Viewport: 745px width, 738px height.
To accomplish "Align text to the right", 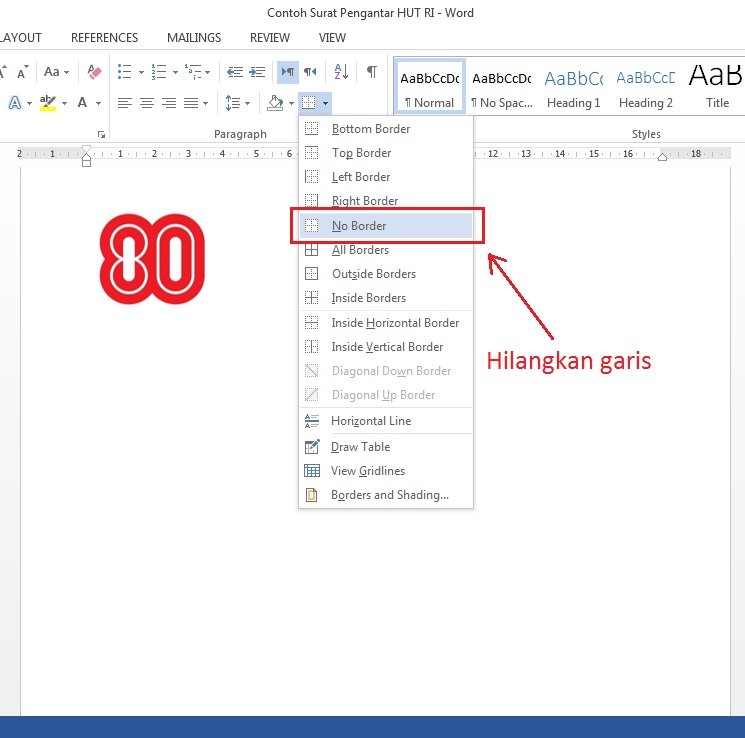I will pos(169,103).
